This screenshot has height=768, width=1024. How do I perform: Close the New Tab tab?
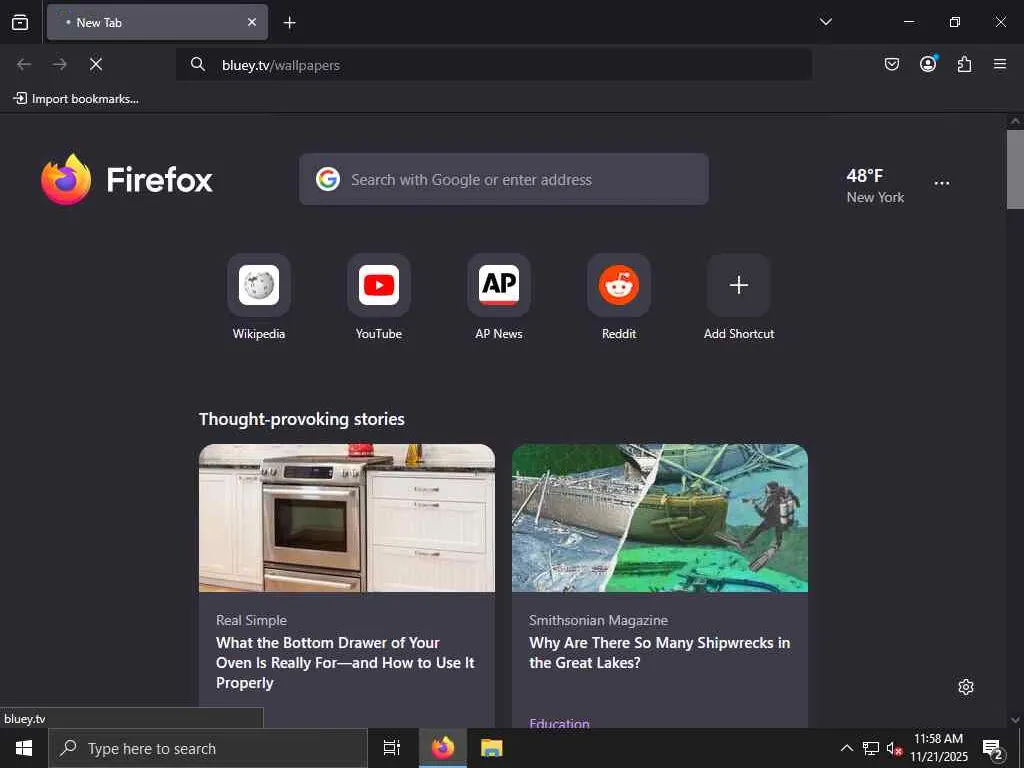pyautogui.click(x=251, y=22)
